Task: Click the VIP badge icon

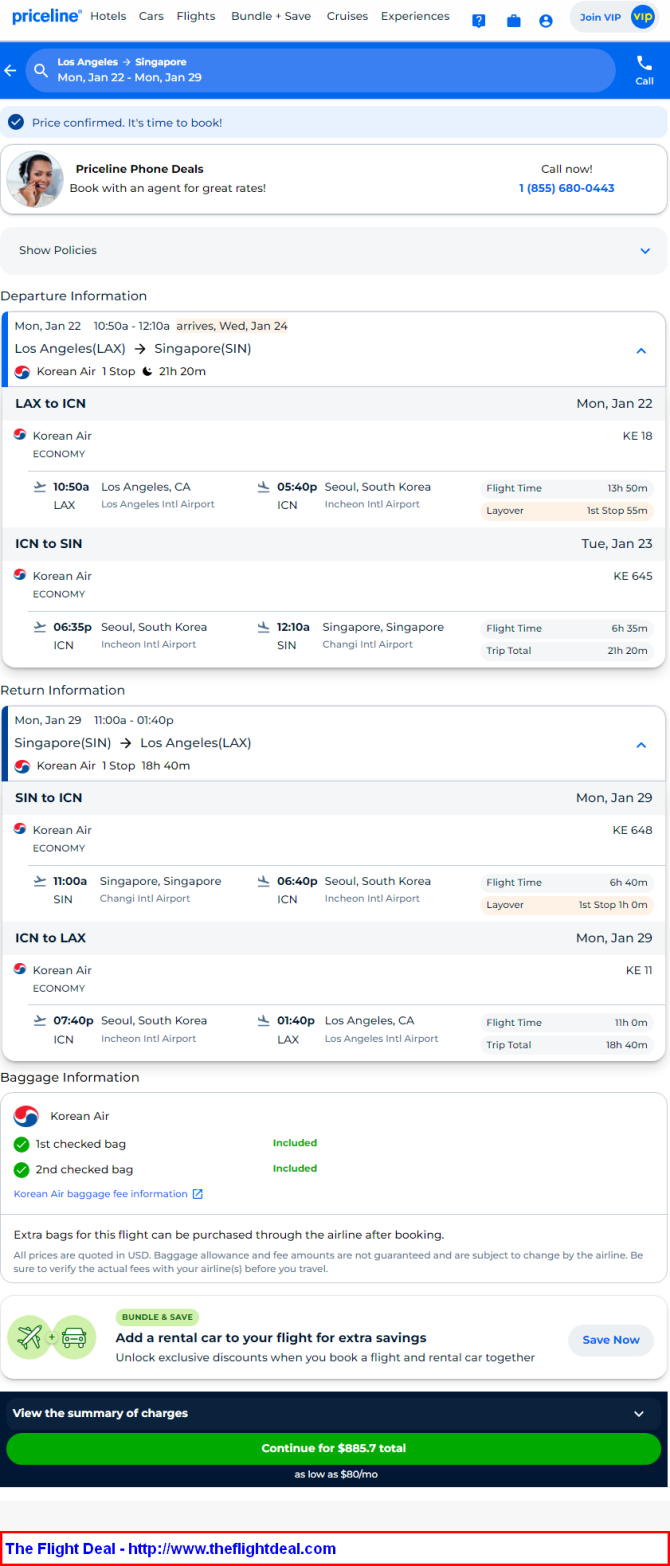Action: (x=642, y=17)
